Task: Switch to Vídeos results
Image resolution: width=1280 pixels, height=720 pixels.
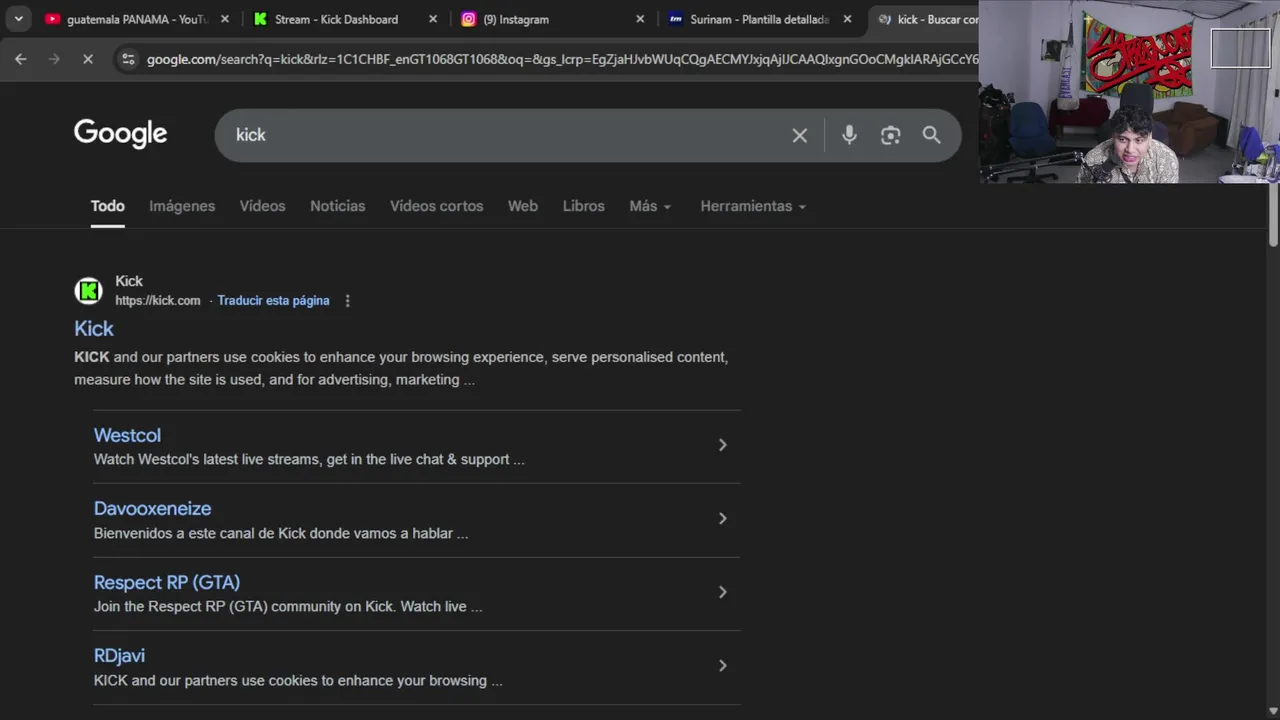Action: tap(262, 206)
